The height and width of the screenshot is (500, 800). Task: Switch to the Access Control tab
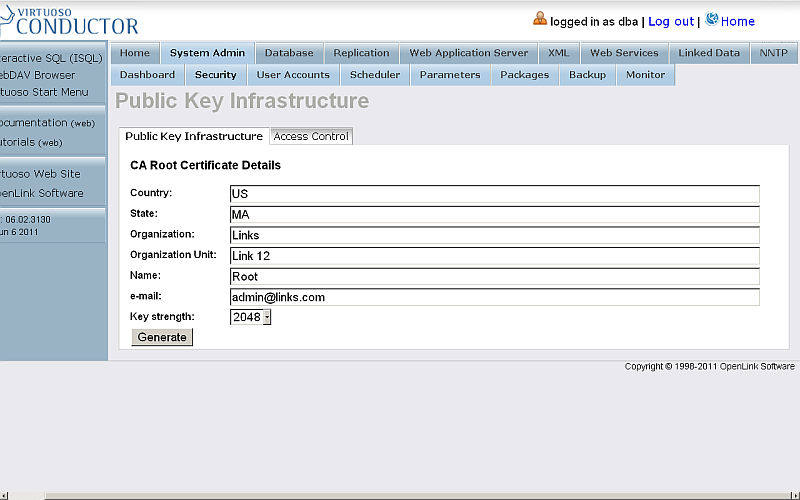tap(311, 137)
